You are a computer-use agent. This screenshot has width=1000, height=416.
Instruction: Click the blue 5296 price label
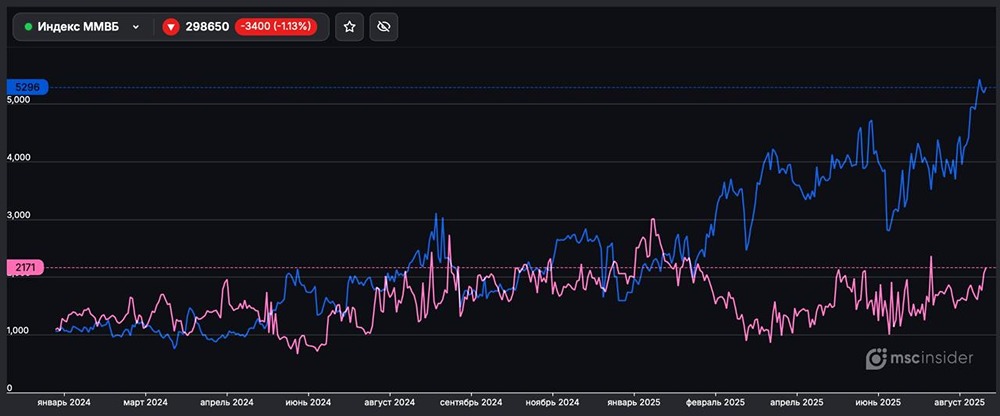tap(26, 87)
